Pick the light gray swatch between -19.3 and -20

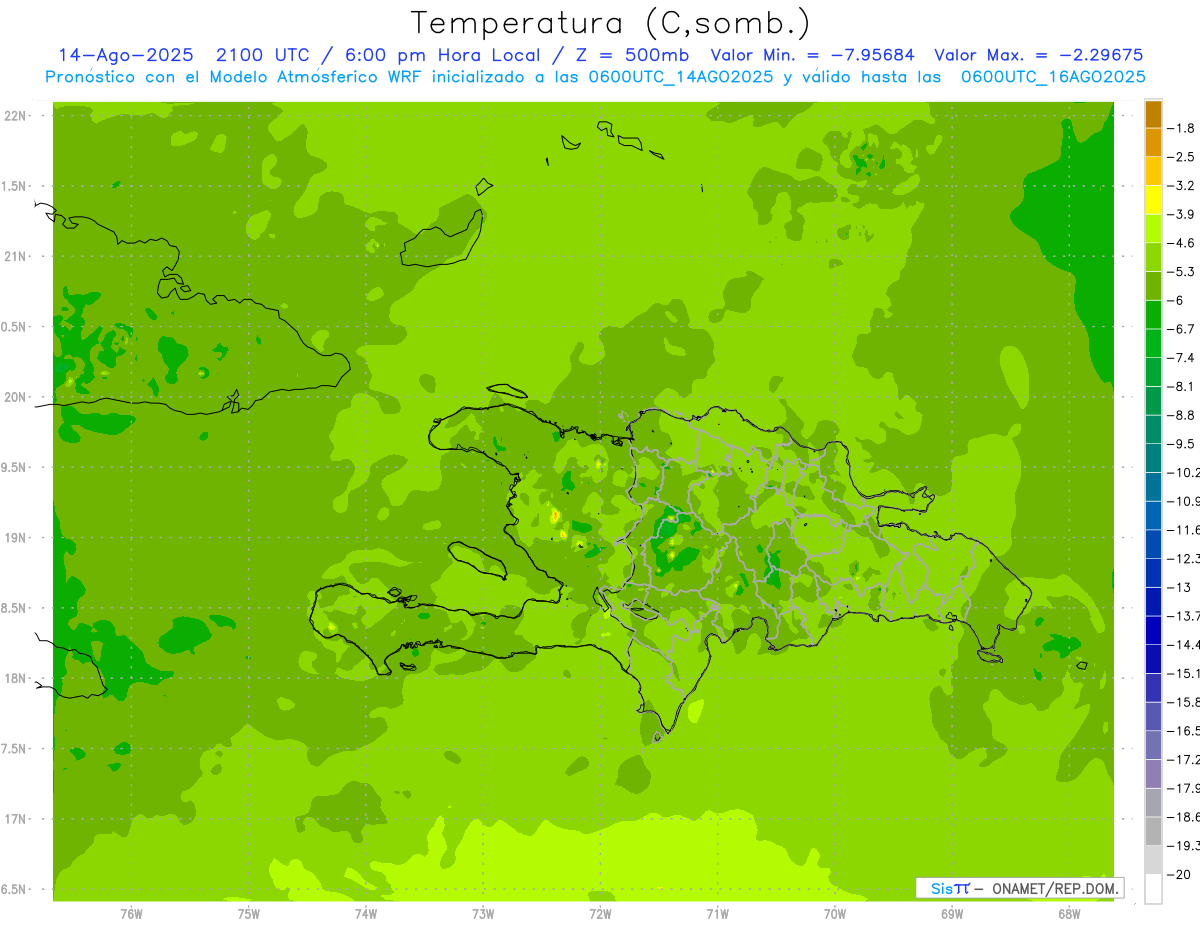click(1153, 860)
